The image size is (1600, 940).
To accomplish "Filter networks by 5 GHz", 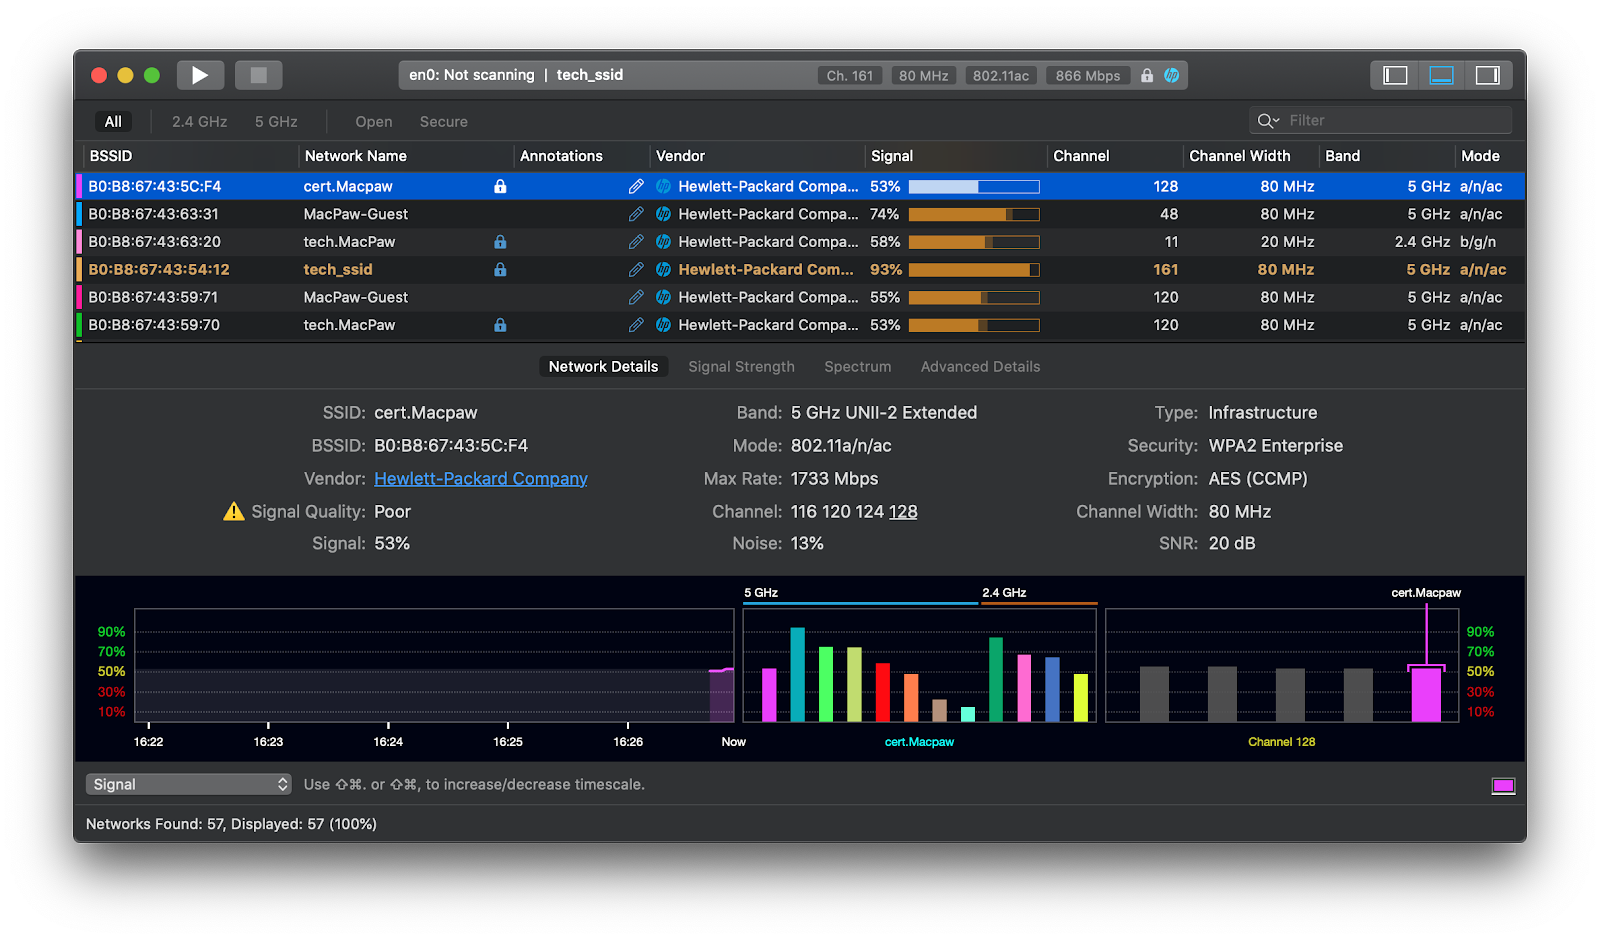I will pos(276,122).
